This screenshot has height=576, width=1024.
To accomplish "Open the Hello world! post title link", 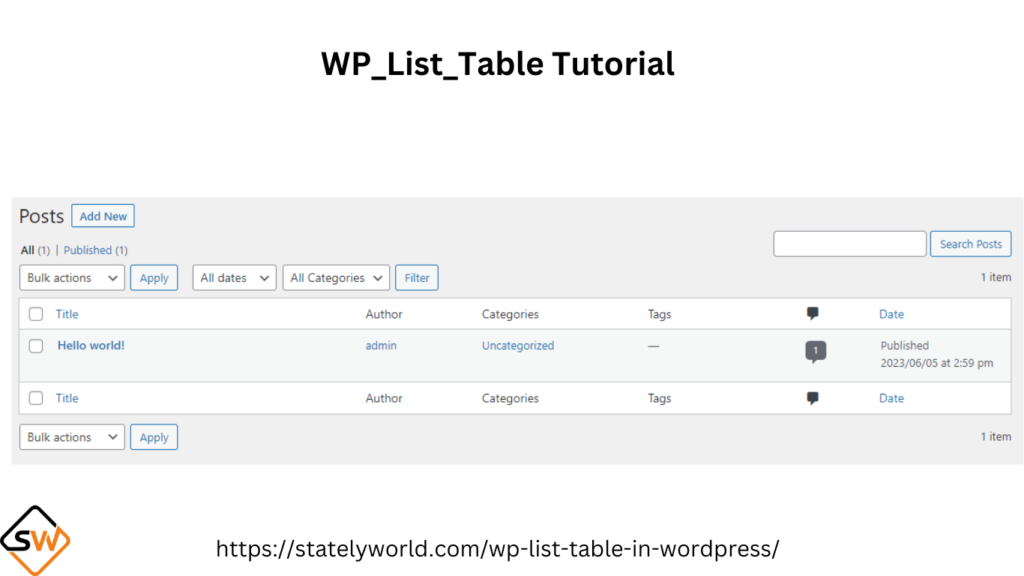I will 91,345.
